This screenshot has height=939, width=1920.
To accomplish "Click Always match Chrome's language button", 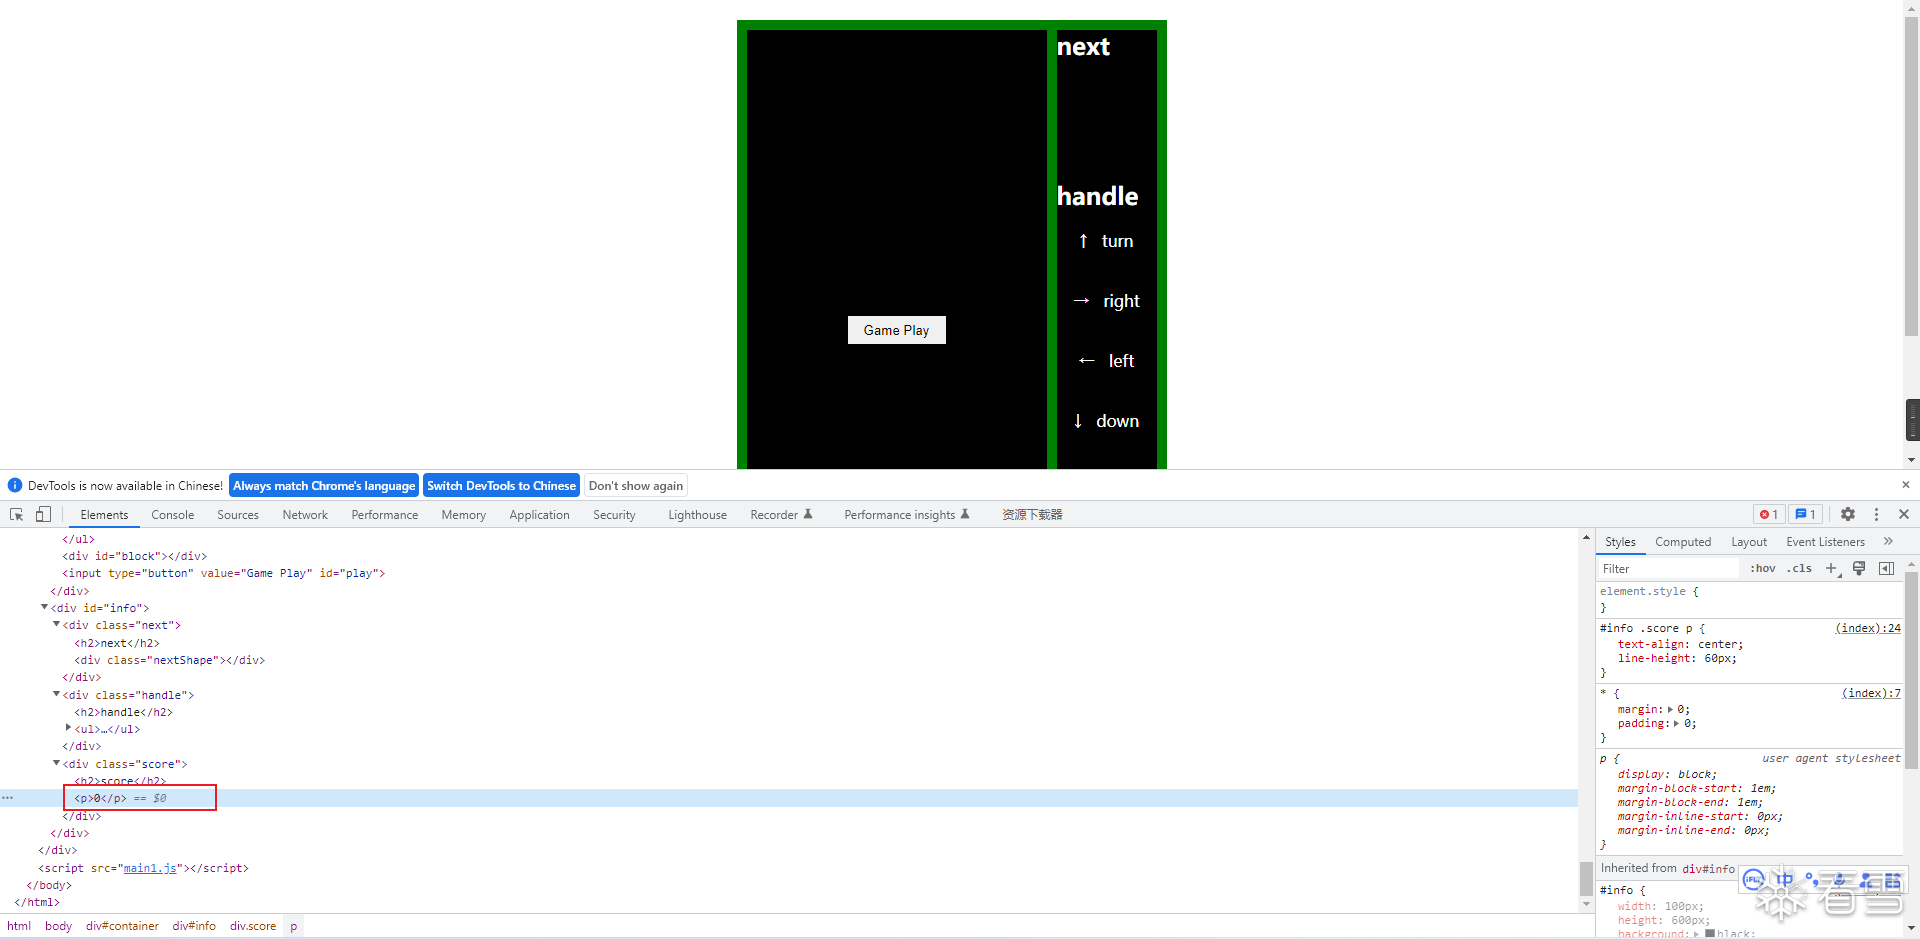I will tap(324, 486).
